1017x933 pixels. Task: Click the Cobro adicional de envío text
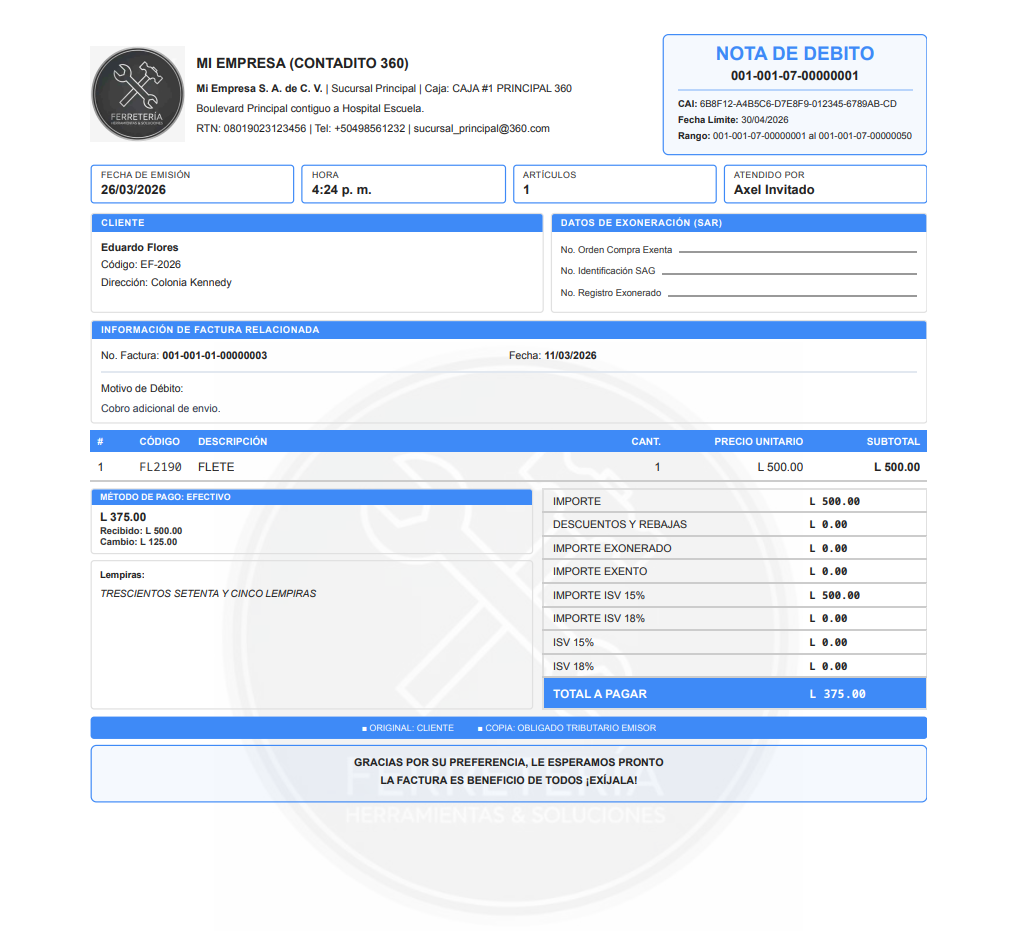click(161, 409)
